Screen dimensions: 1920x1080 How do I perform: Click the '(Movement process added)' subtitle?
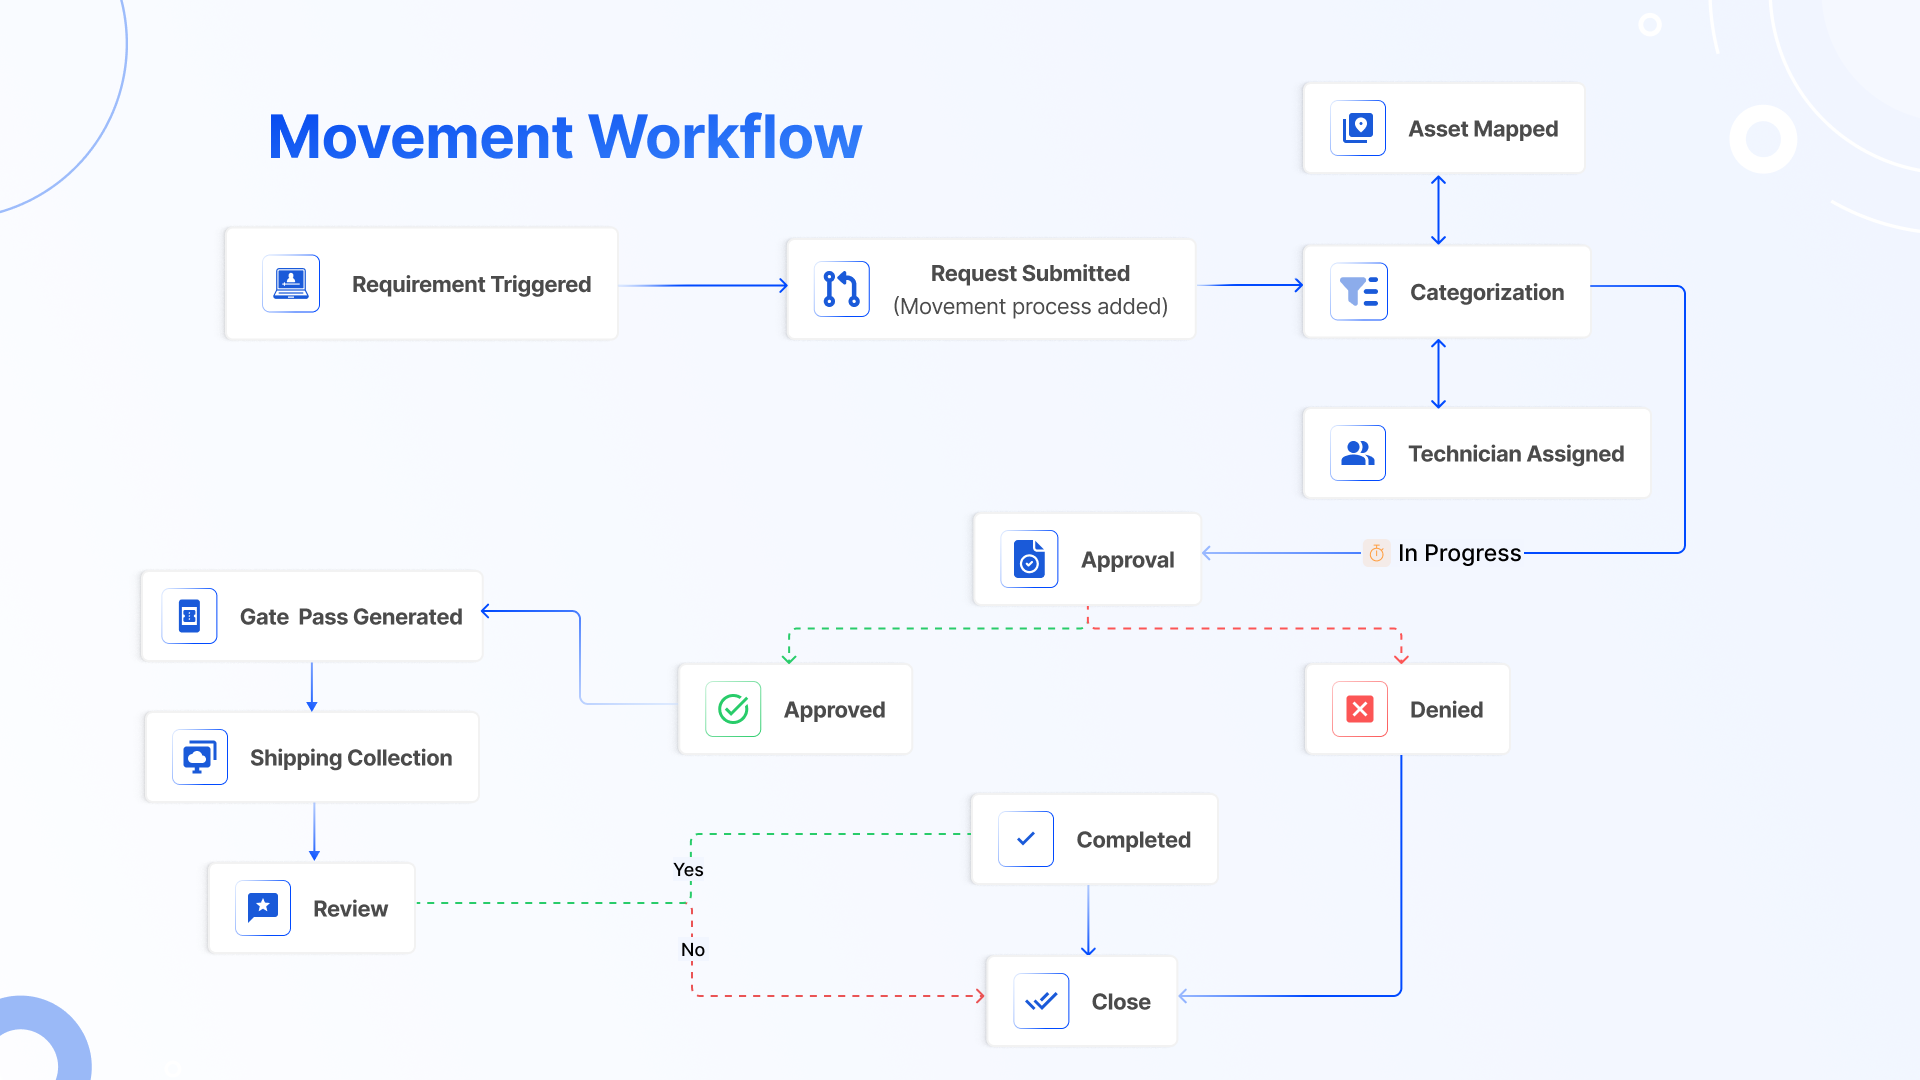click(x=1030, y=306)
